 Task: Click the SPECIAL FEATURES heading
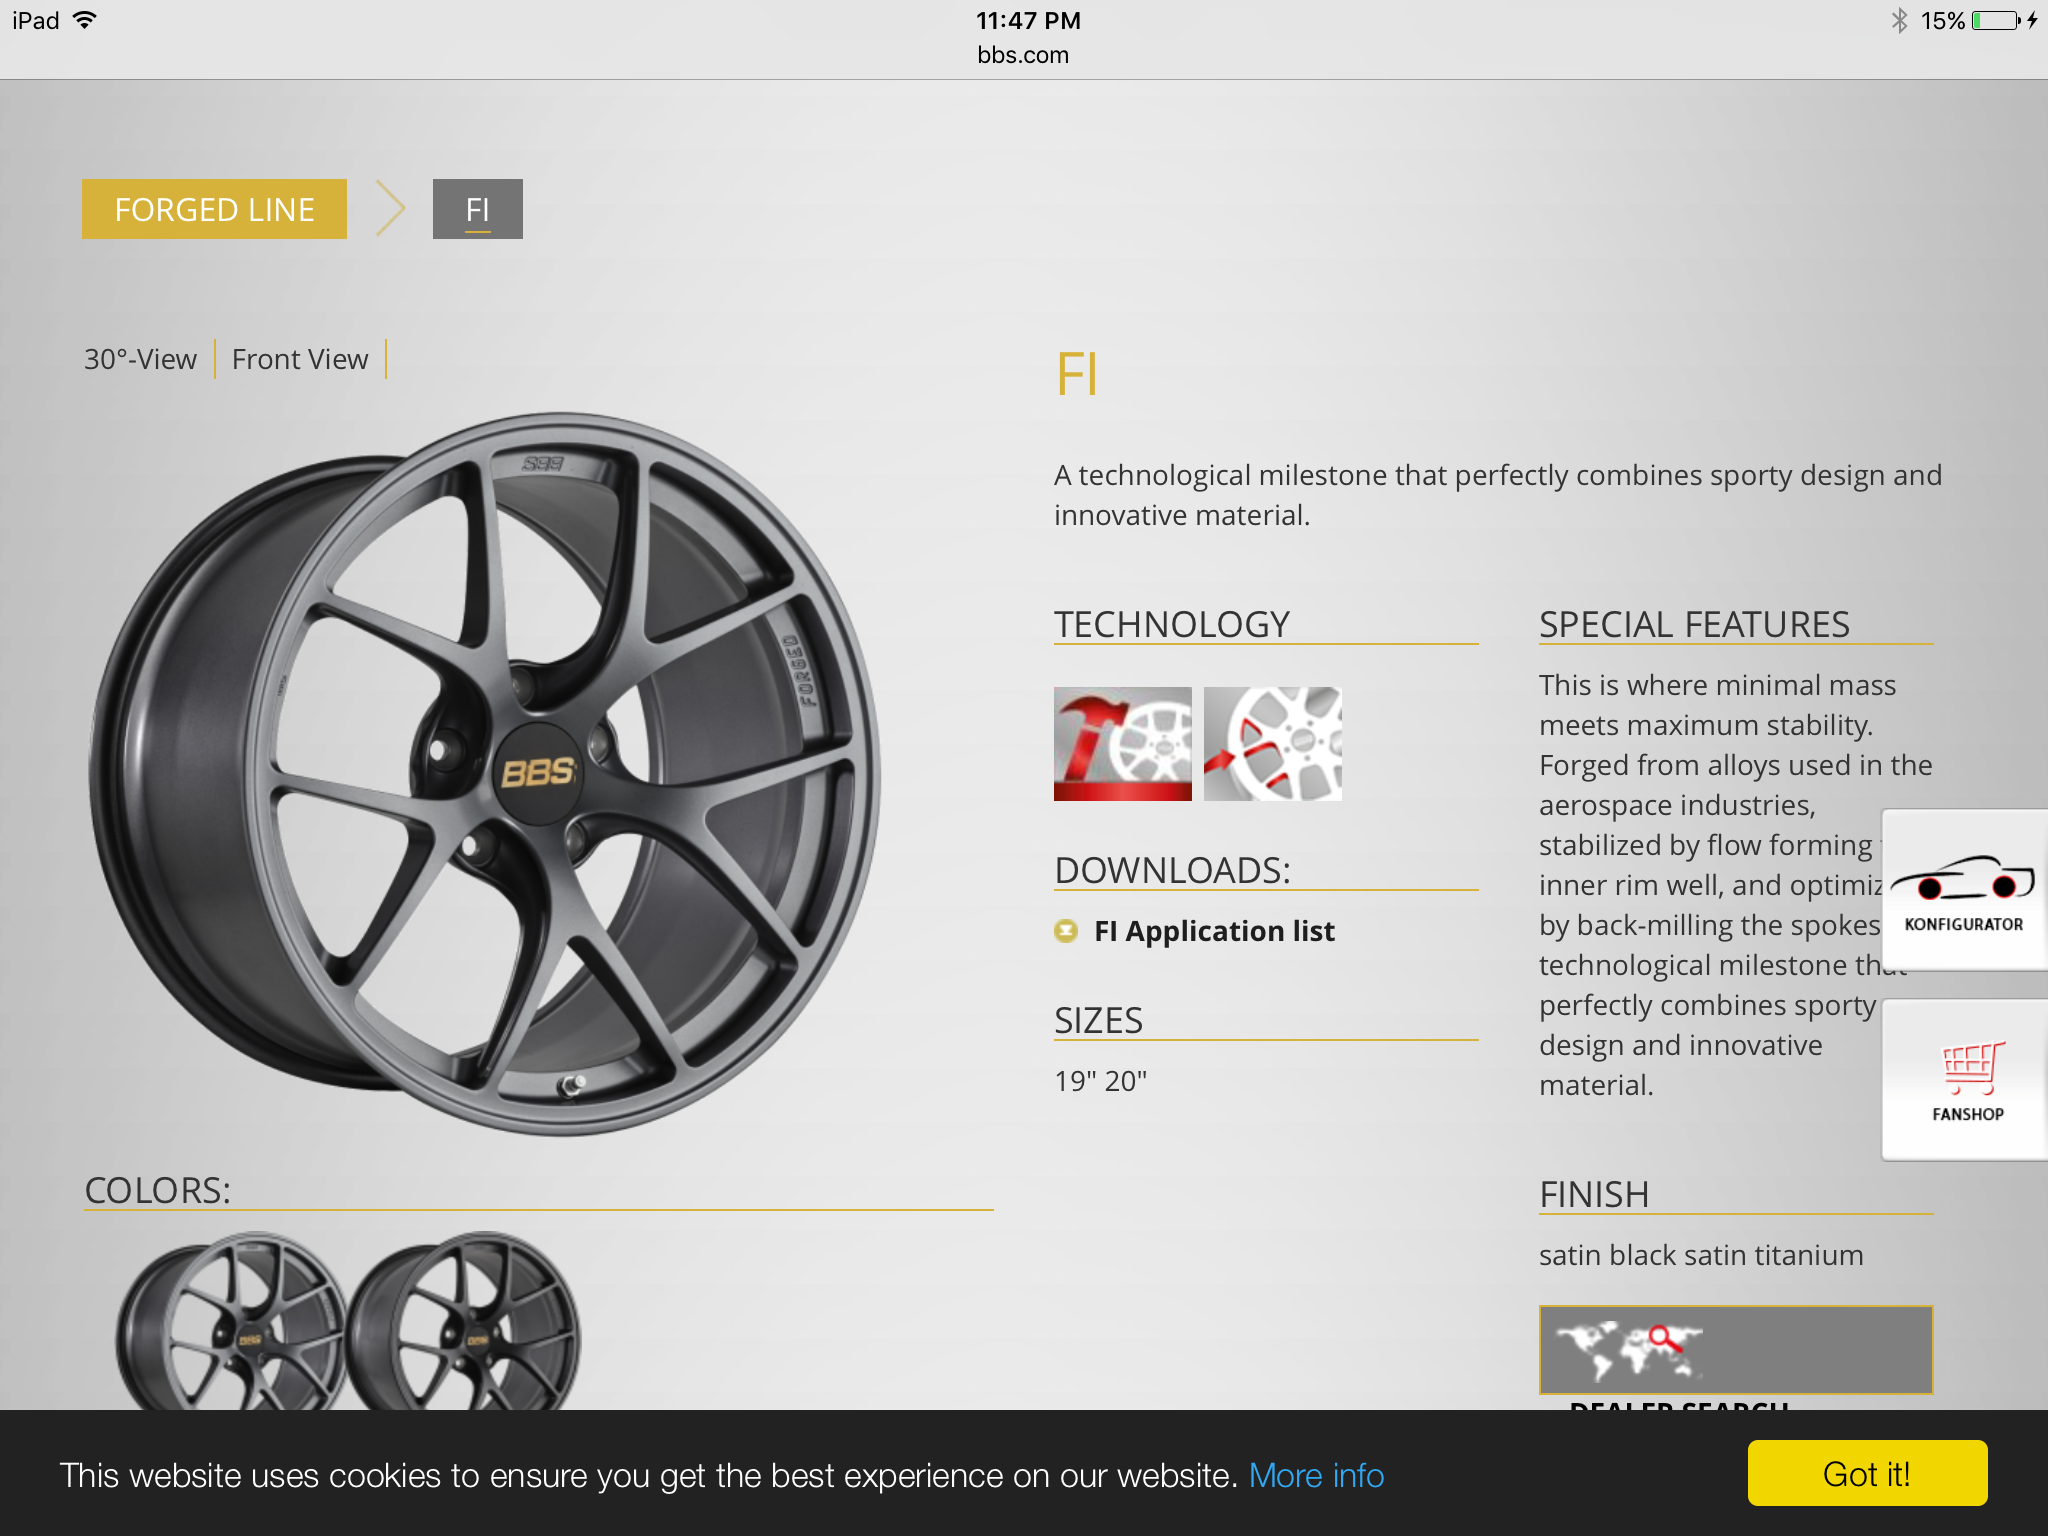coord(1694,624)
